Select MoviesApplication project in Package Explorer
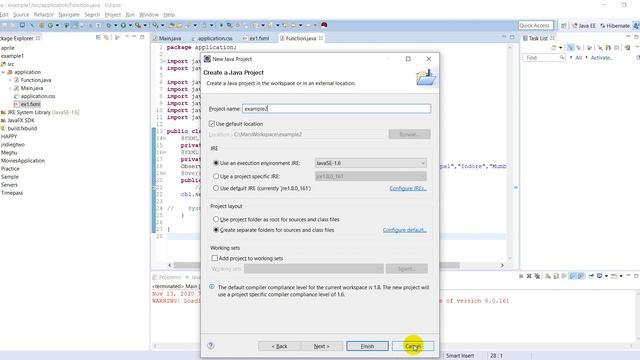This screenshot has width=640, height=360. (x=23, y=160)
